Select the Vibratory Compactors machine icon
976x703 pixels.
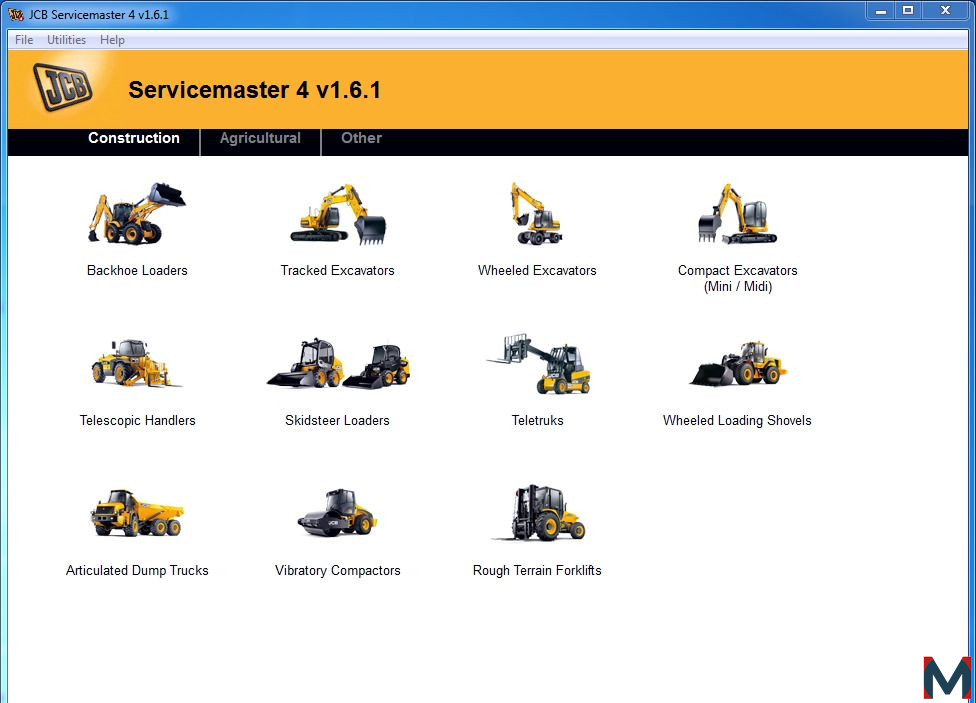337,512
